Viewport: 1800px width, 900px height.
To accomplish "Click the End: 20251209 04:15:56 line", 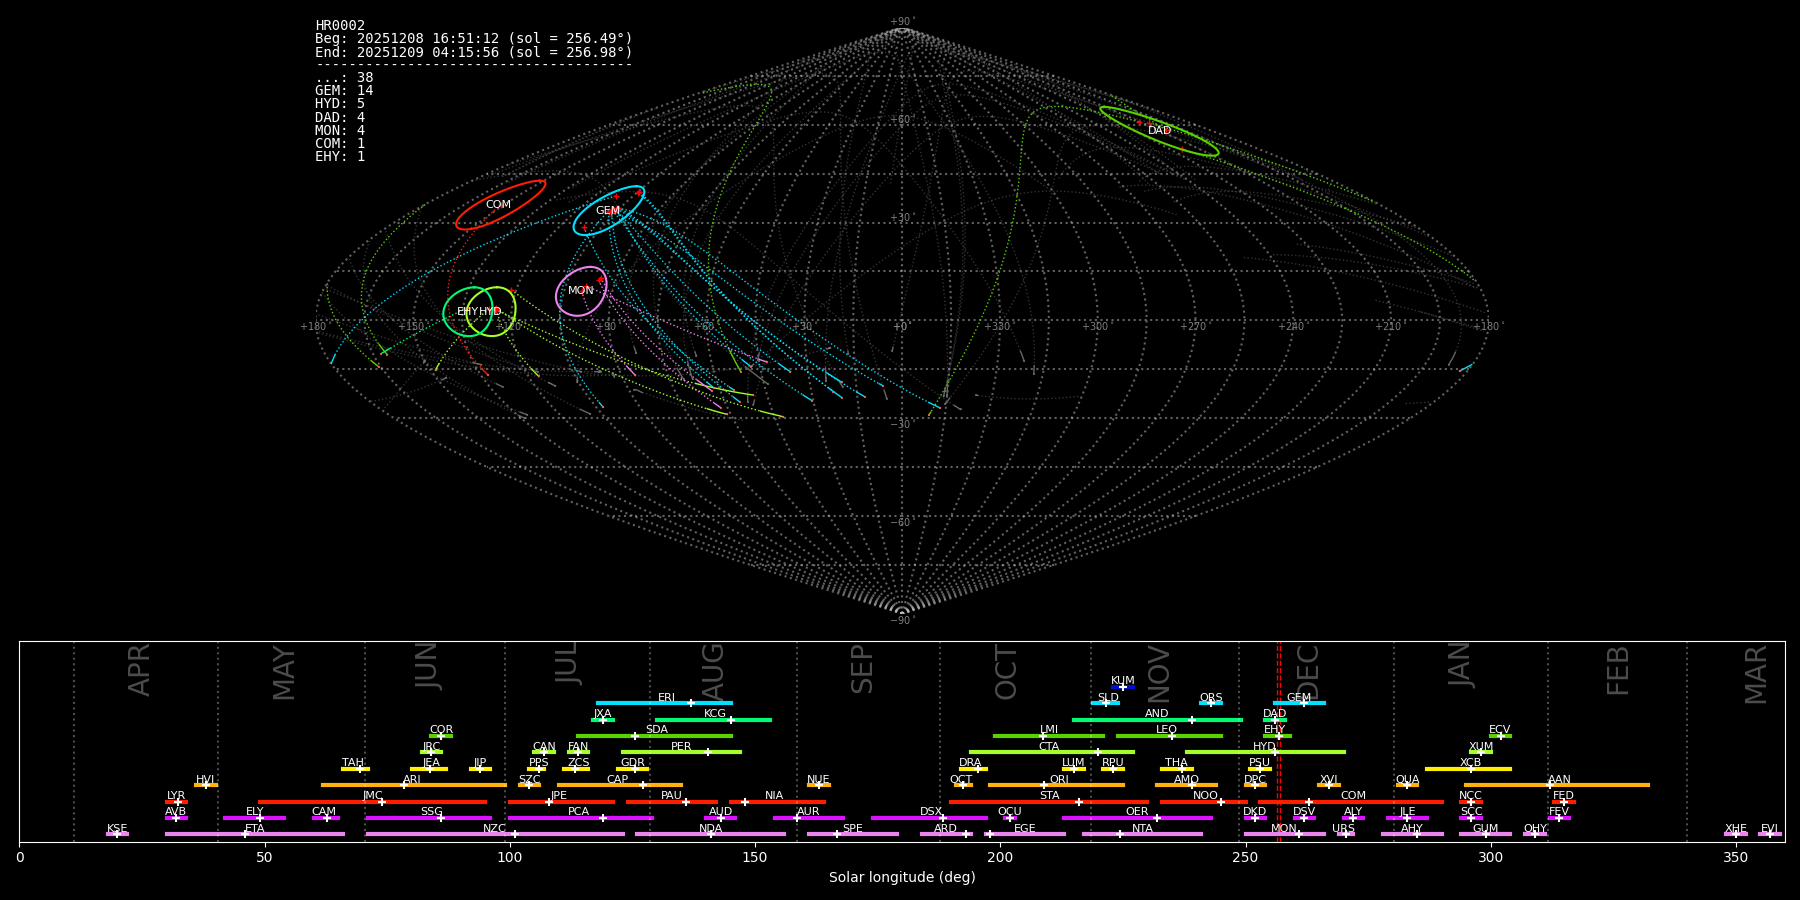I will click(474, 52).
